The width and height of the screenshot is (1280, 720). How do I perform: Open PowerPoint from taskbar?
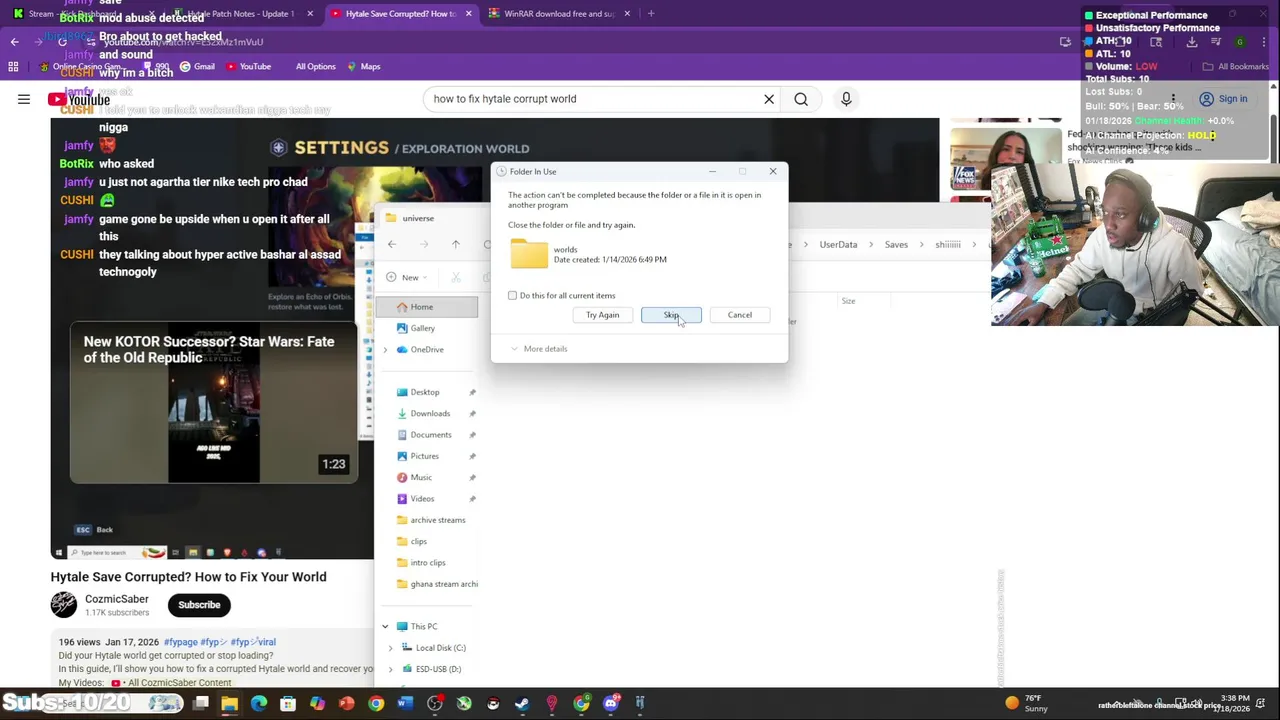pos(346,704)
